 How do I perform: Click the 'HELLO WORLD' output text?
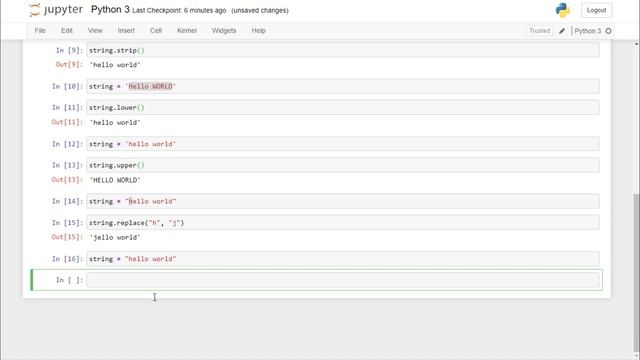click(x=115, y=180)
